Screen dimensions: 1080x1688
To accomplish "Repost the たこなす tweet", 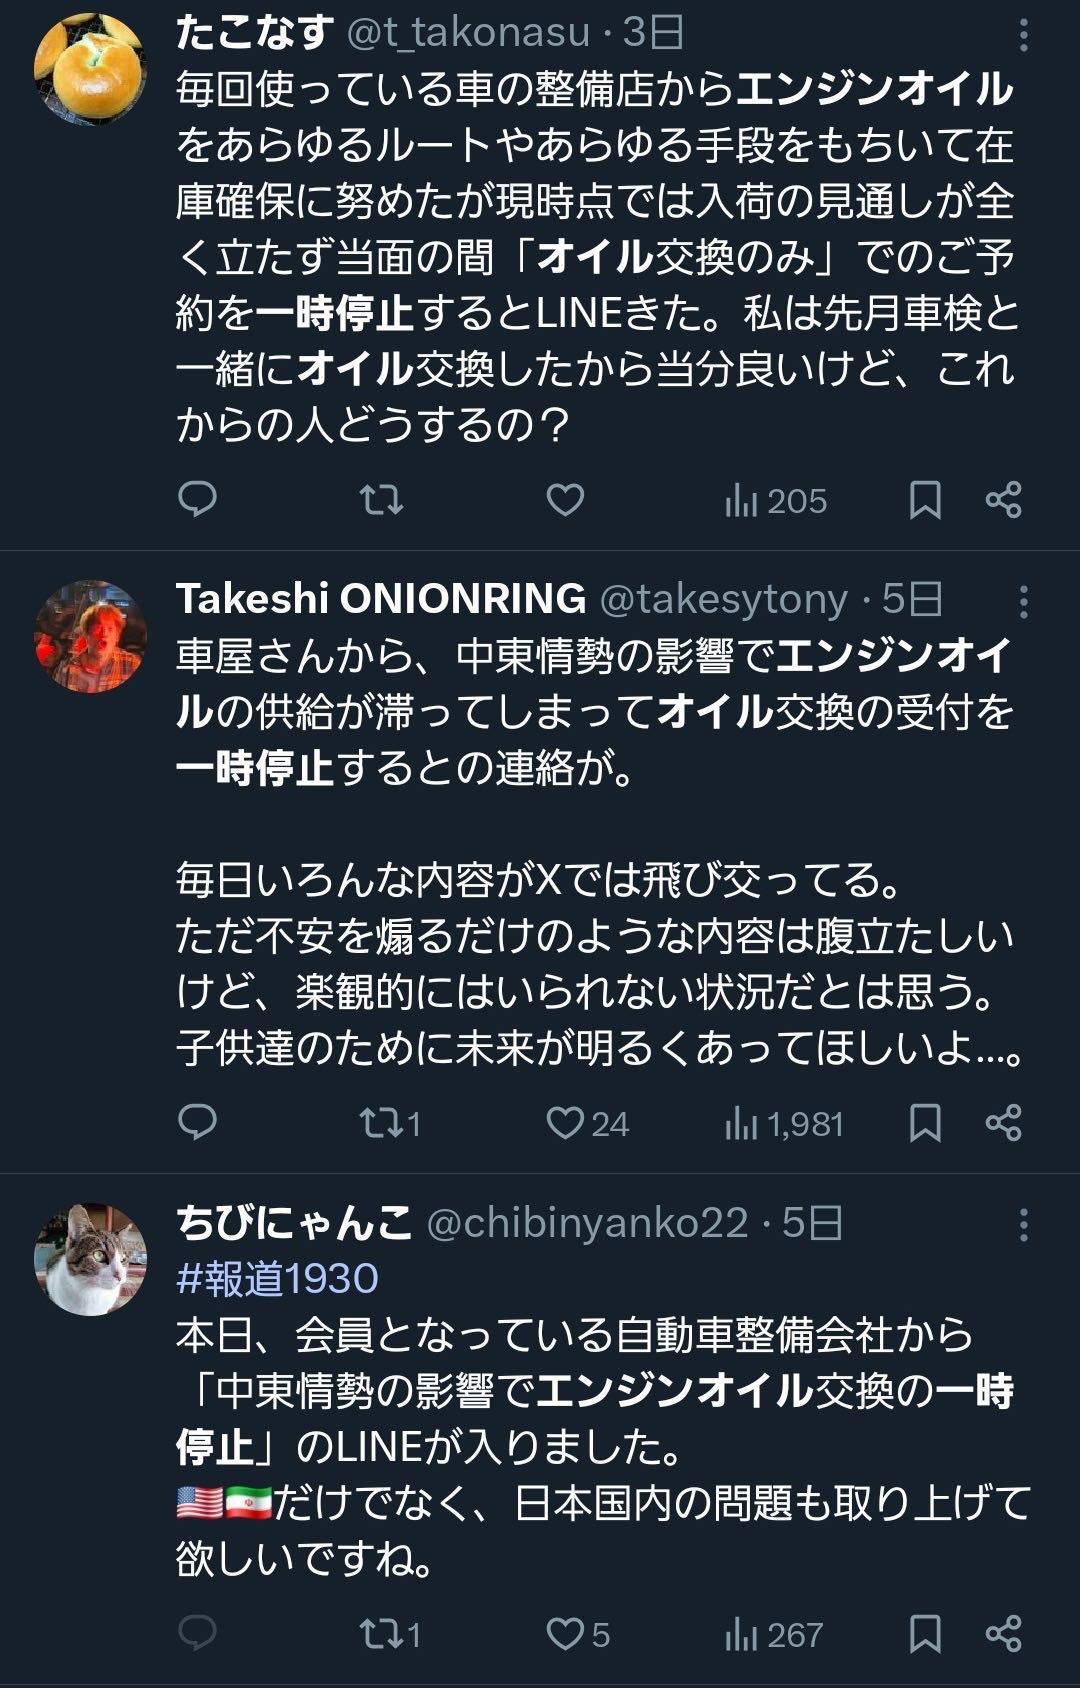I will (381, 499).
